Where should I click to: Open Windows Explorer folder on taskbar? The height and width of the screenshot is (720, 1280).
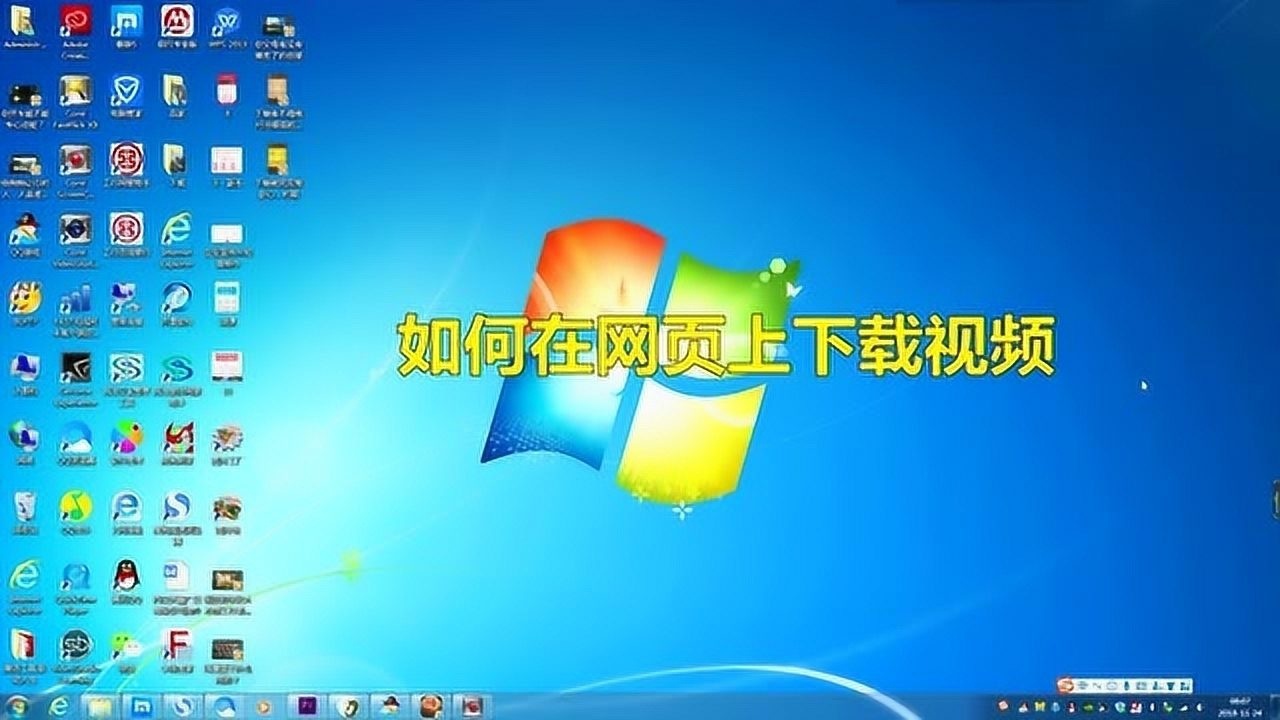click(100, 706)
